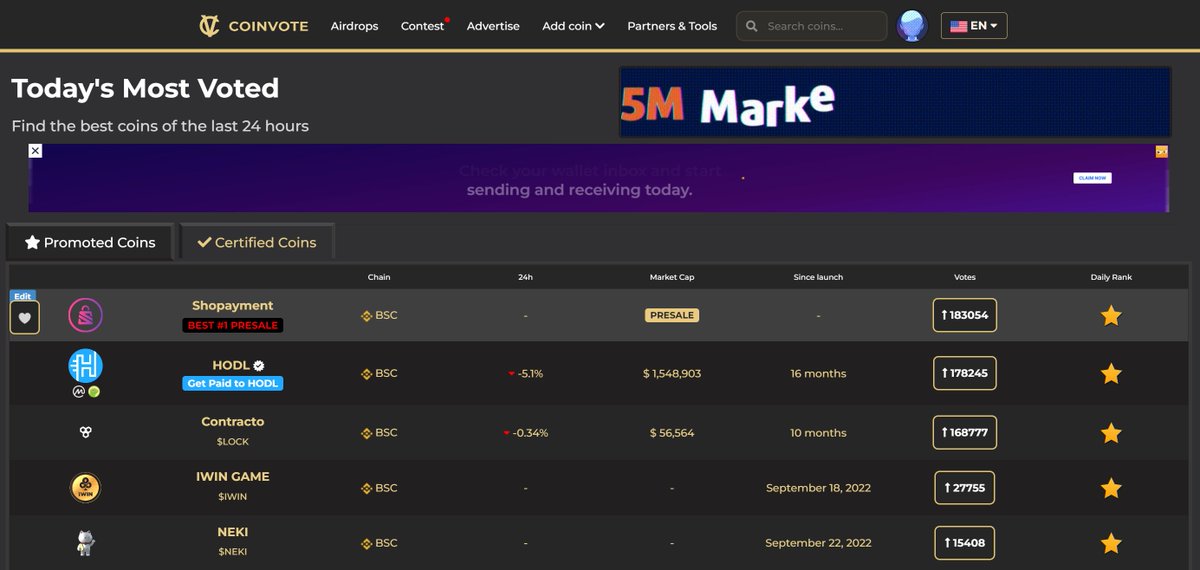Open Partners & Tools menu item
1200x570 pixels.
tap(672, 26)
